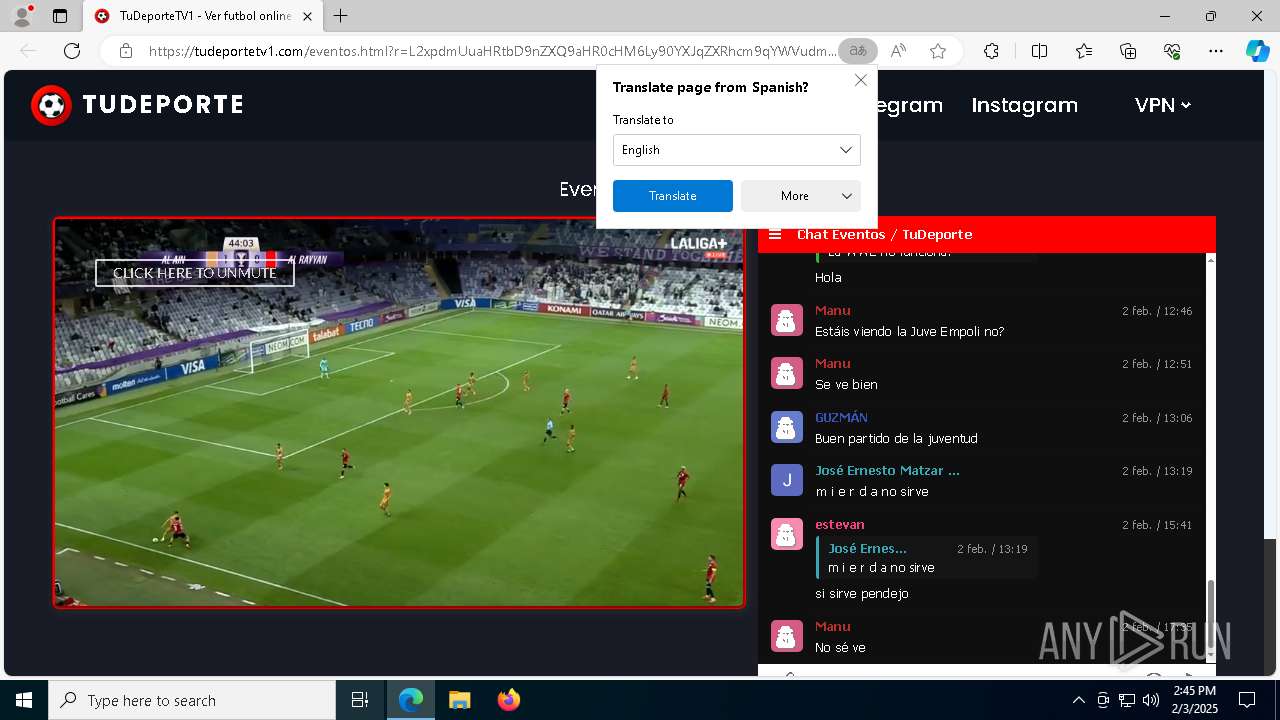The height and width of the screenshot is (720, 1280).
Task: Click 'Click here to unmute' overlay
Action: 195,273
